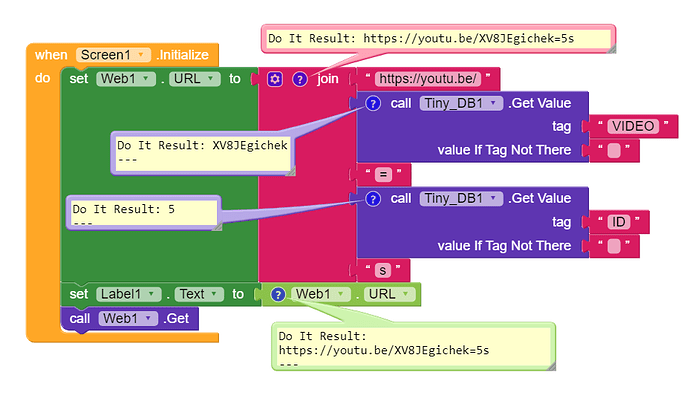690x398 pixels.
Task: Click the ID tag text field
Action: 618,222
